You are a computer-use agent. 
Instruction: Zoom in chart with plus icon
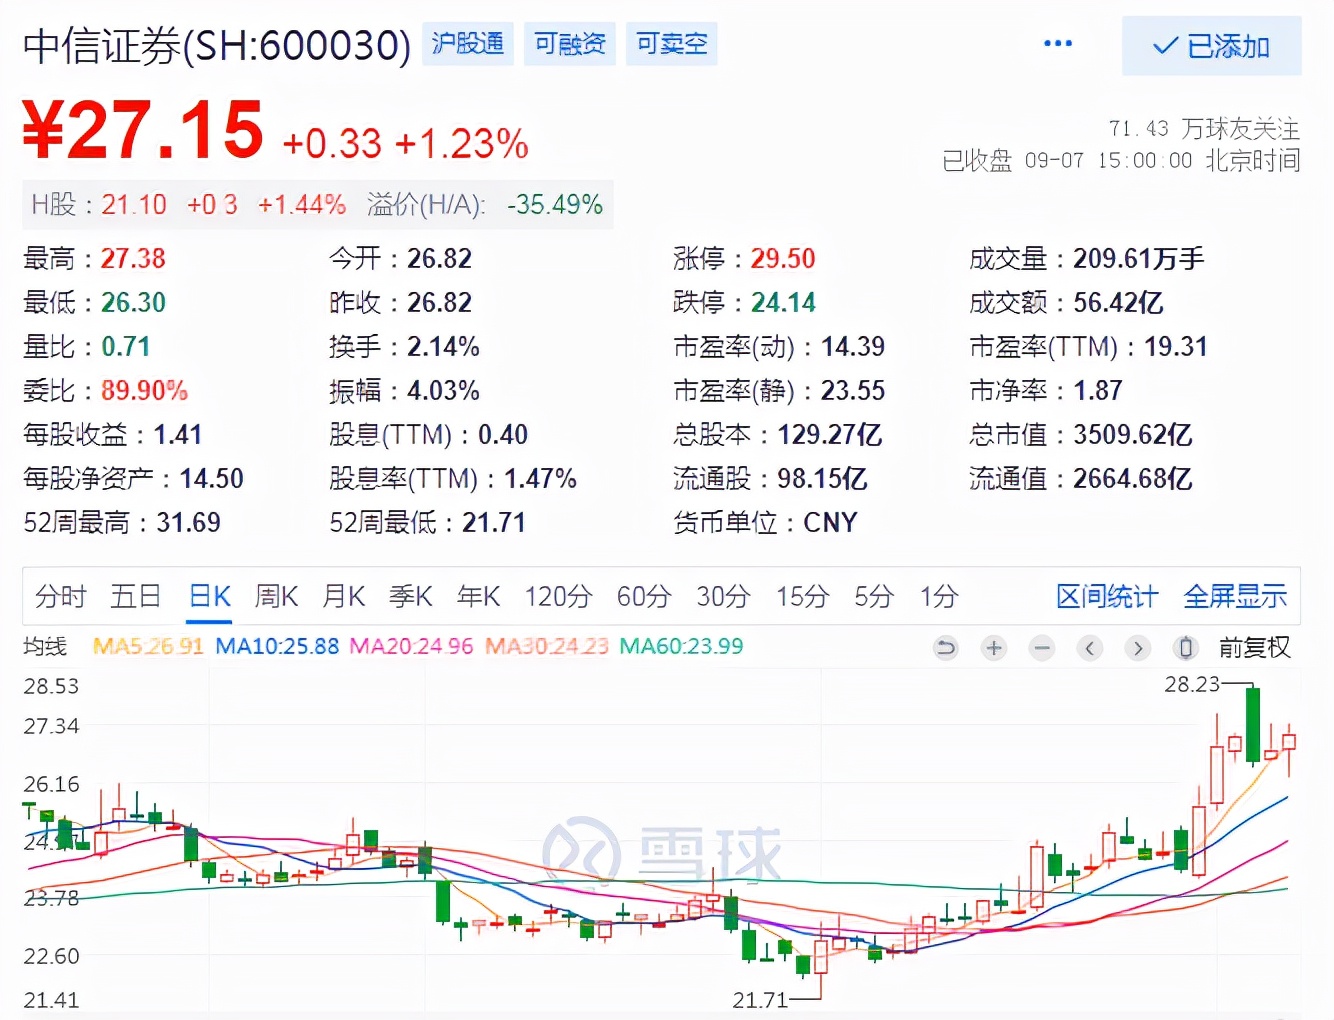994,648
